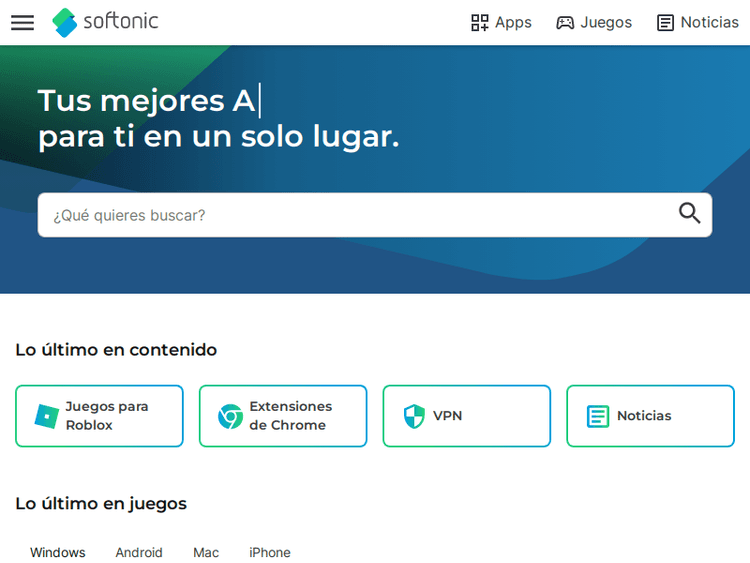Select the Windows platform tab
This screenshot has width=750, height=563.
[58, 552]
